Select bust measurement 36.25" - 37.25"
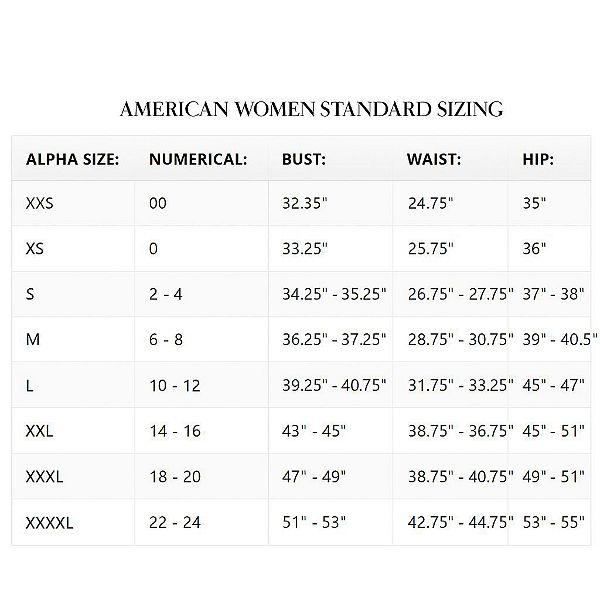Viewport: 600px width, 600px height. [334, 340]
